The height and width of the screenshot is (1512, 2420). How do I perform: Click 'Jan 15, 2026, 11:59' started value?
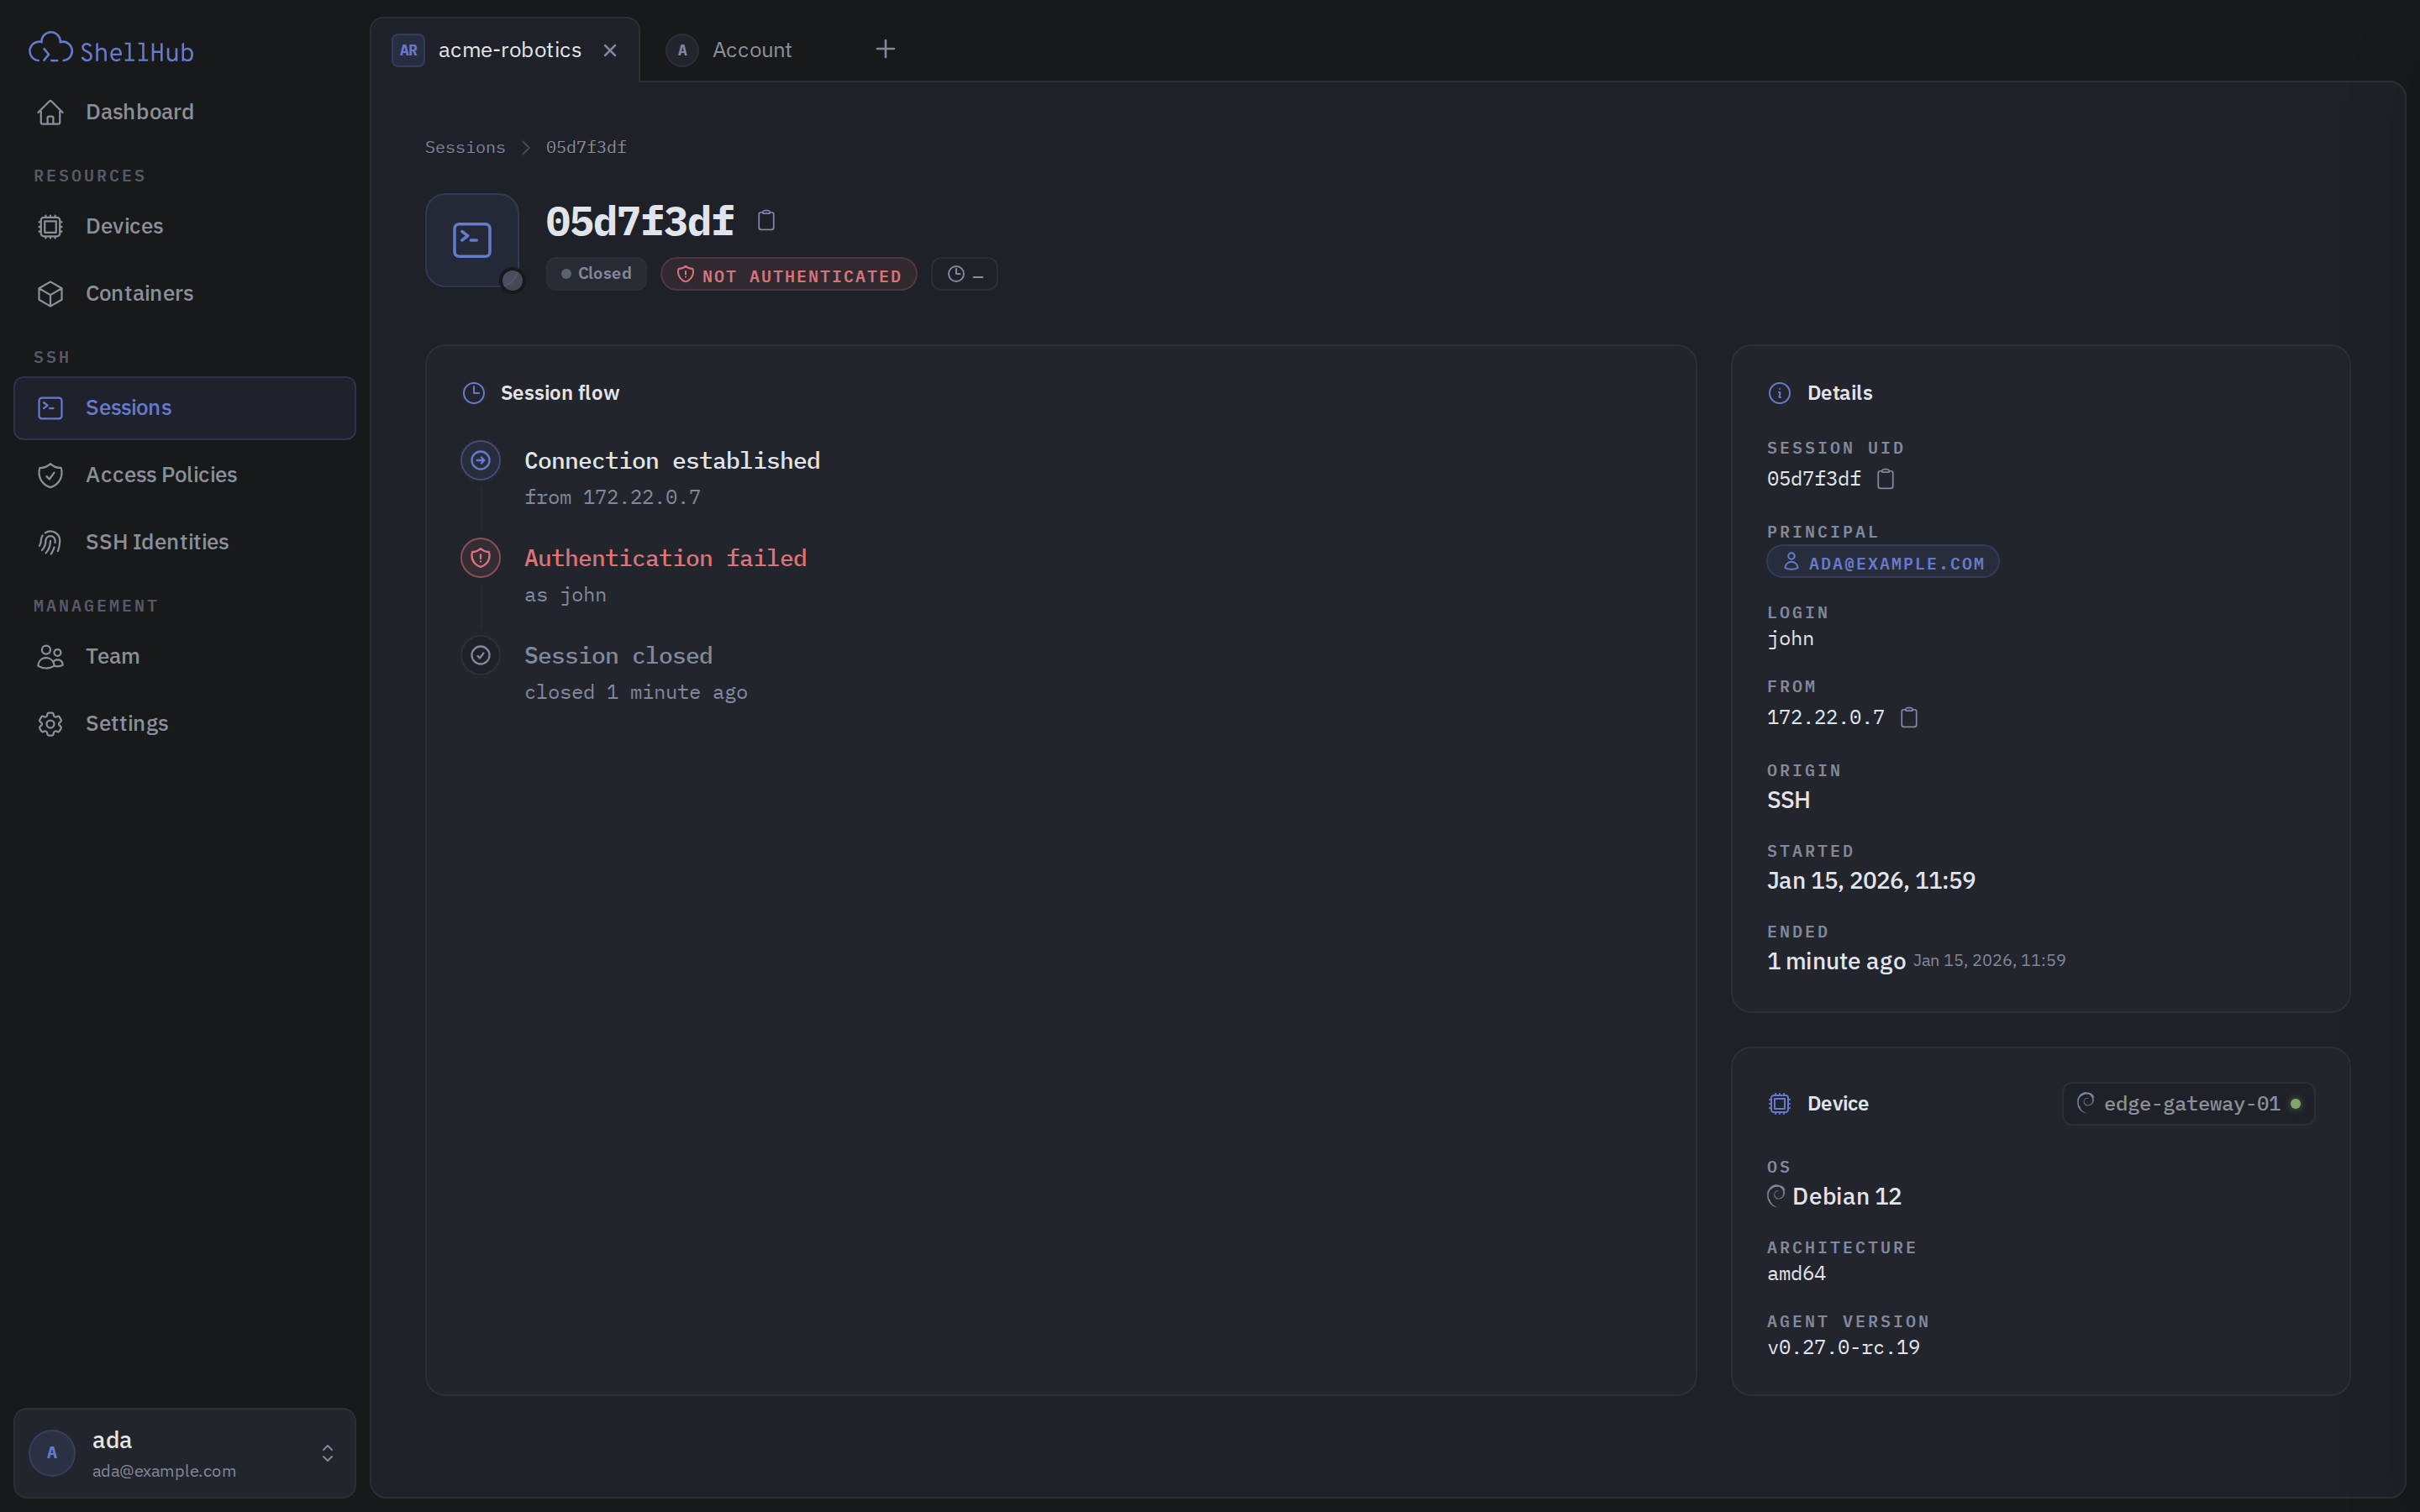[x=1871, y=880]
